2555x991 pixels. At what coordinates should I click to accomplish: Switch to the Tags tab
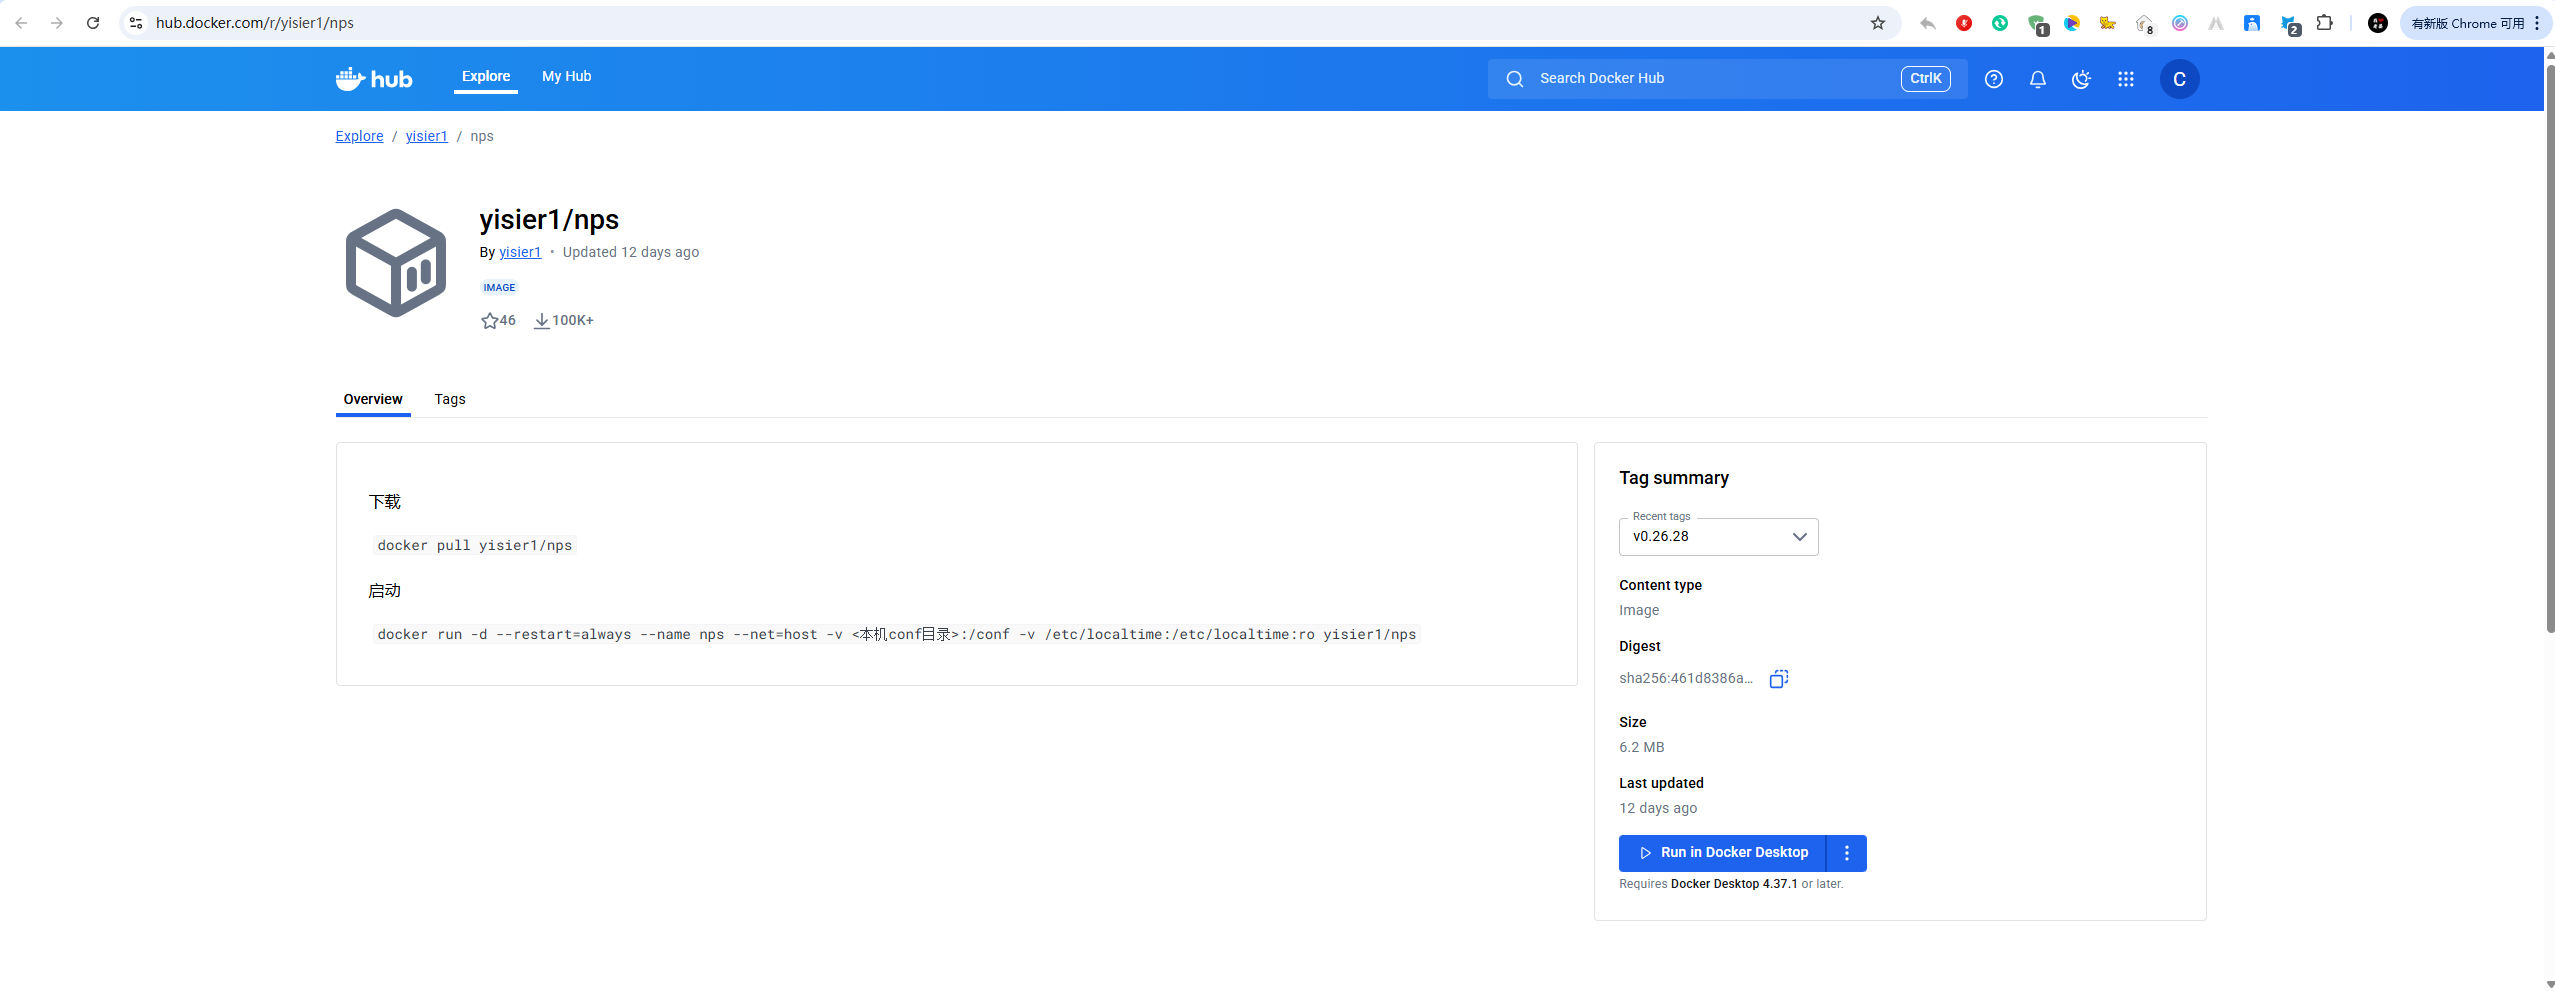(449, 399)
